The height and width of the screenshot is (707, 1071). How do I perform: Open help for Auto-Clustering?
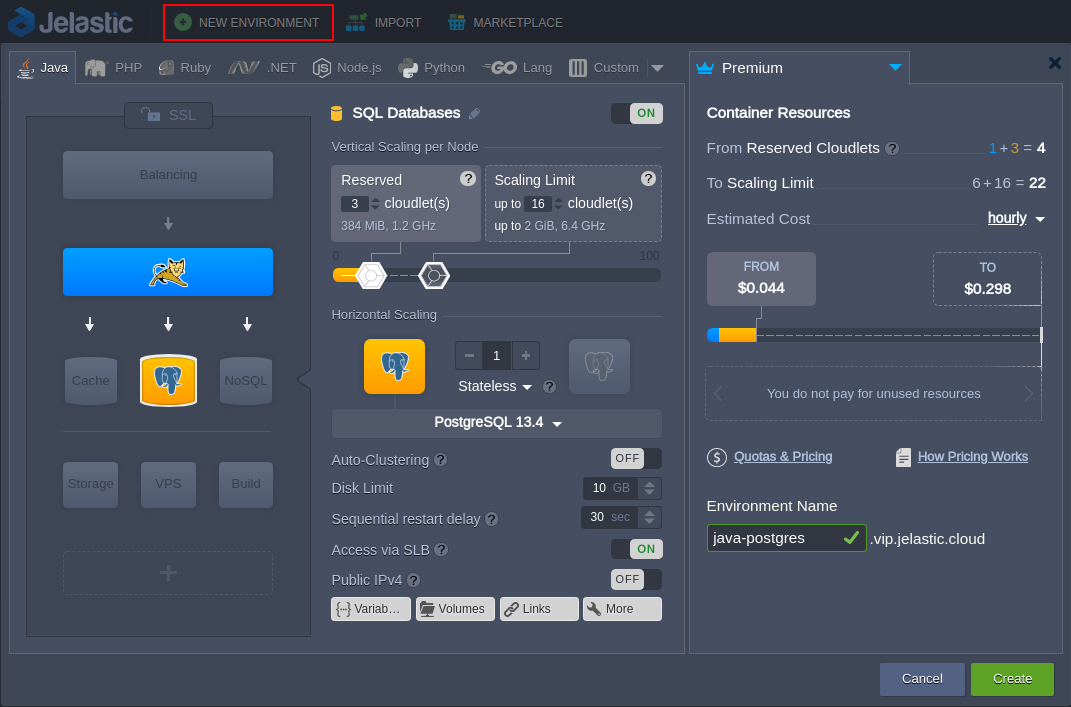click(x=441, y=460)
